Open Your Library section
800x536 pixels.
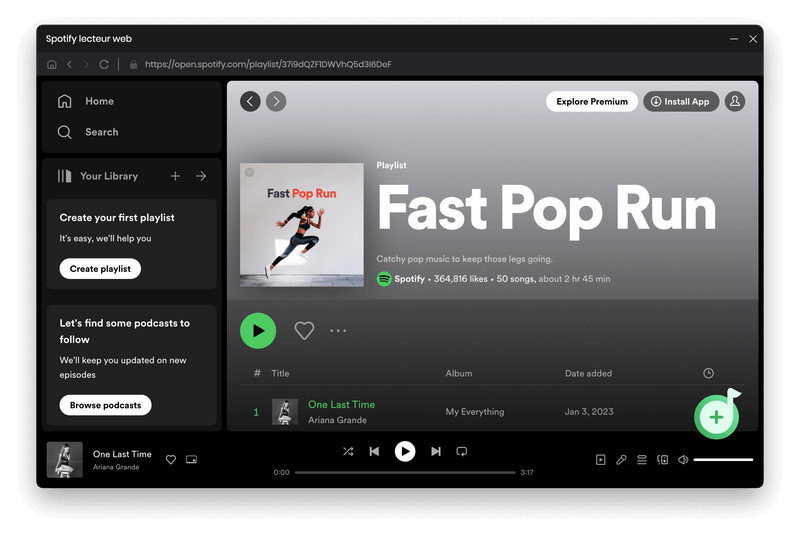[x=98, y=176]
